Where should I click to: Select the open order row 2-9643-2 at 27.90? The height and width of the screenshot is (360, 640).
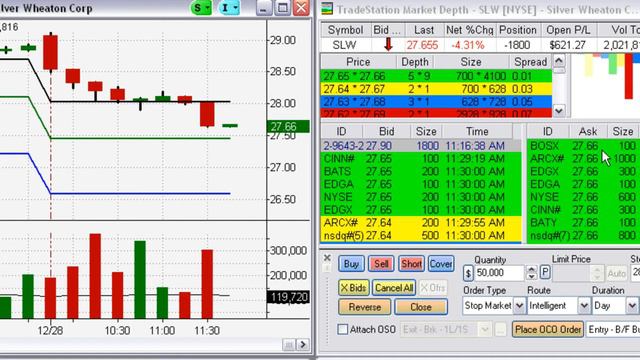pos(421,146)
